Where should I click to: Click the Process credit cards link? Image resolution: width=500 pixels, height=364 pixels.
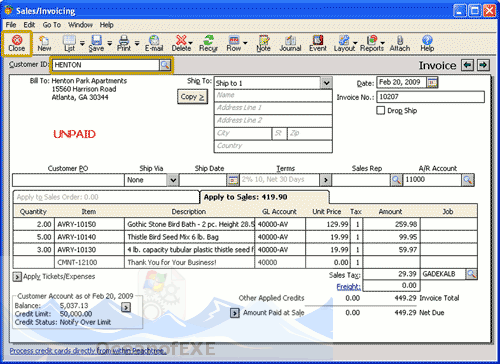88,351
